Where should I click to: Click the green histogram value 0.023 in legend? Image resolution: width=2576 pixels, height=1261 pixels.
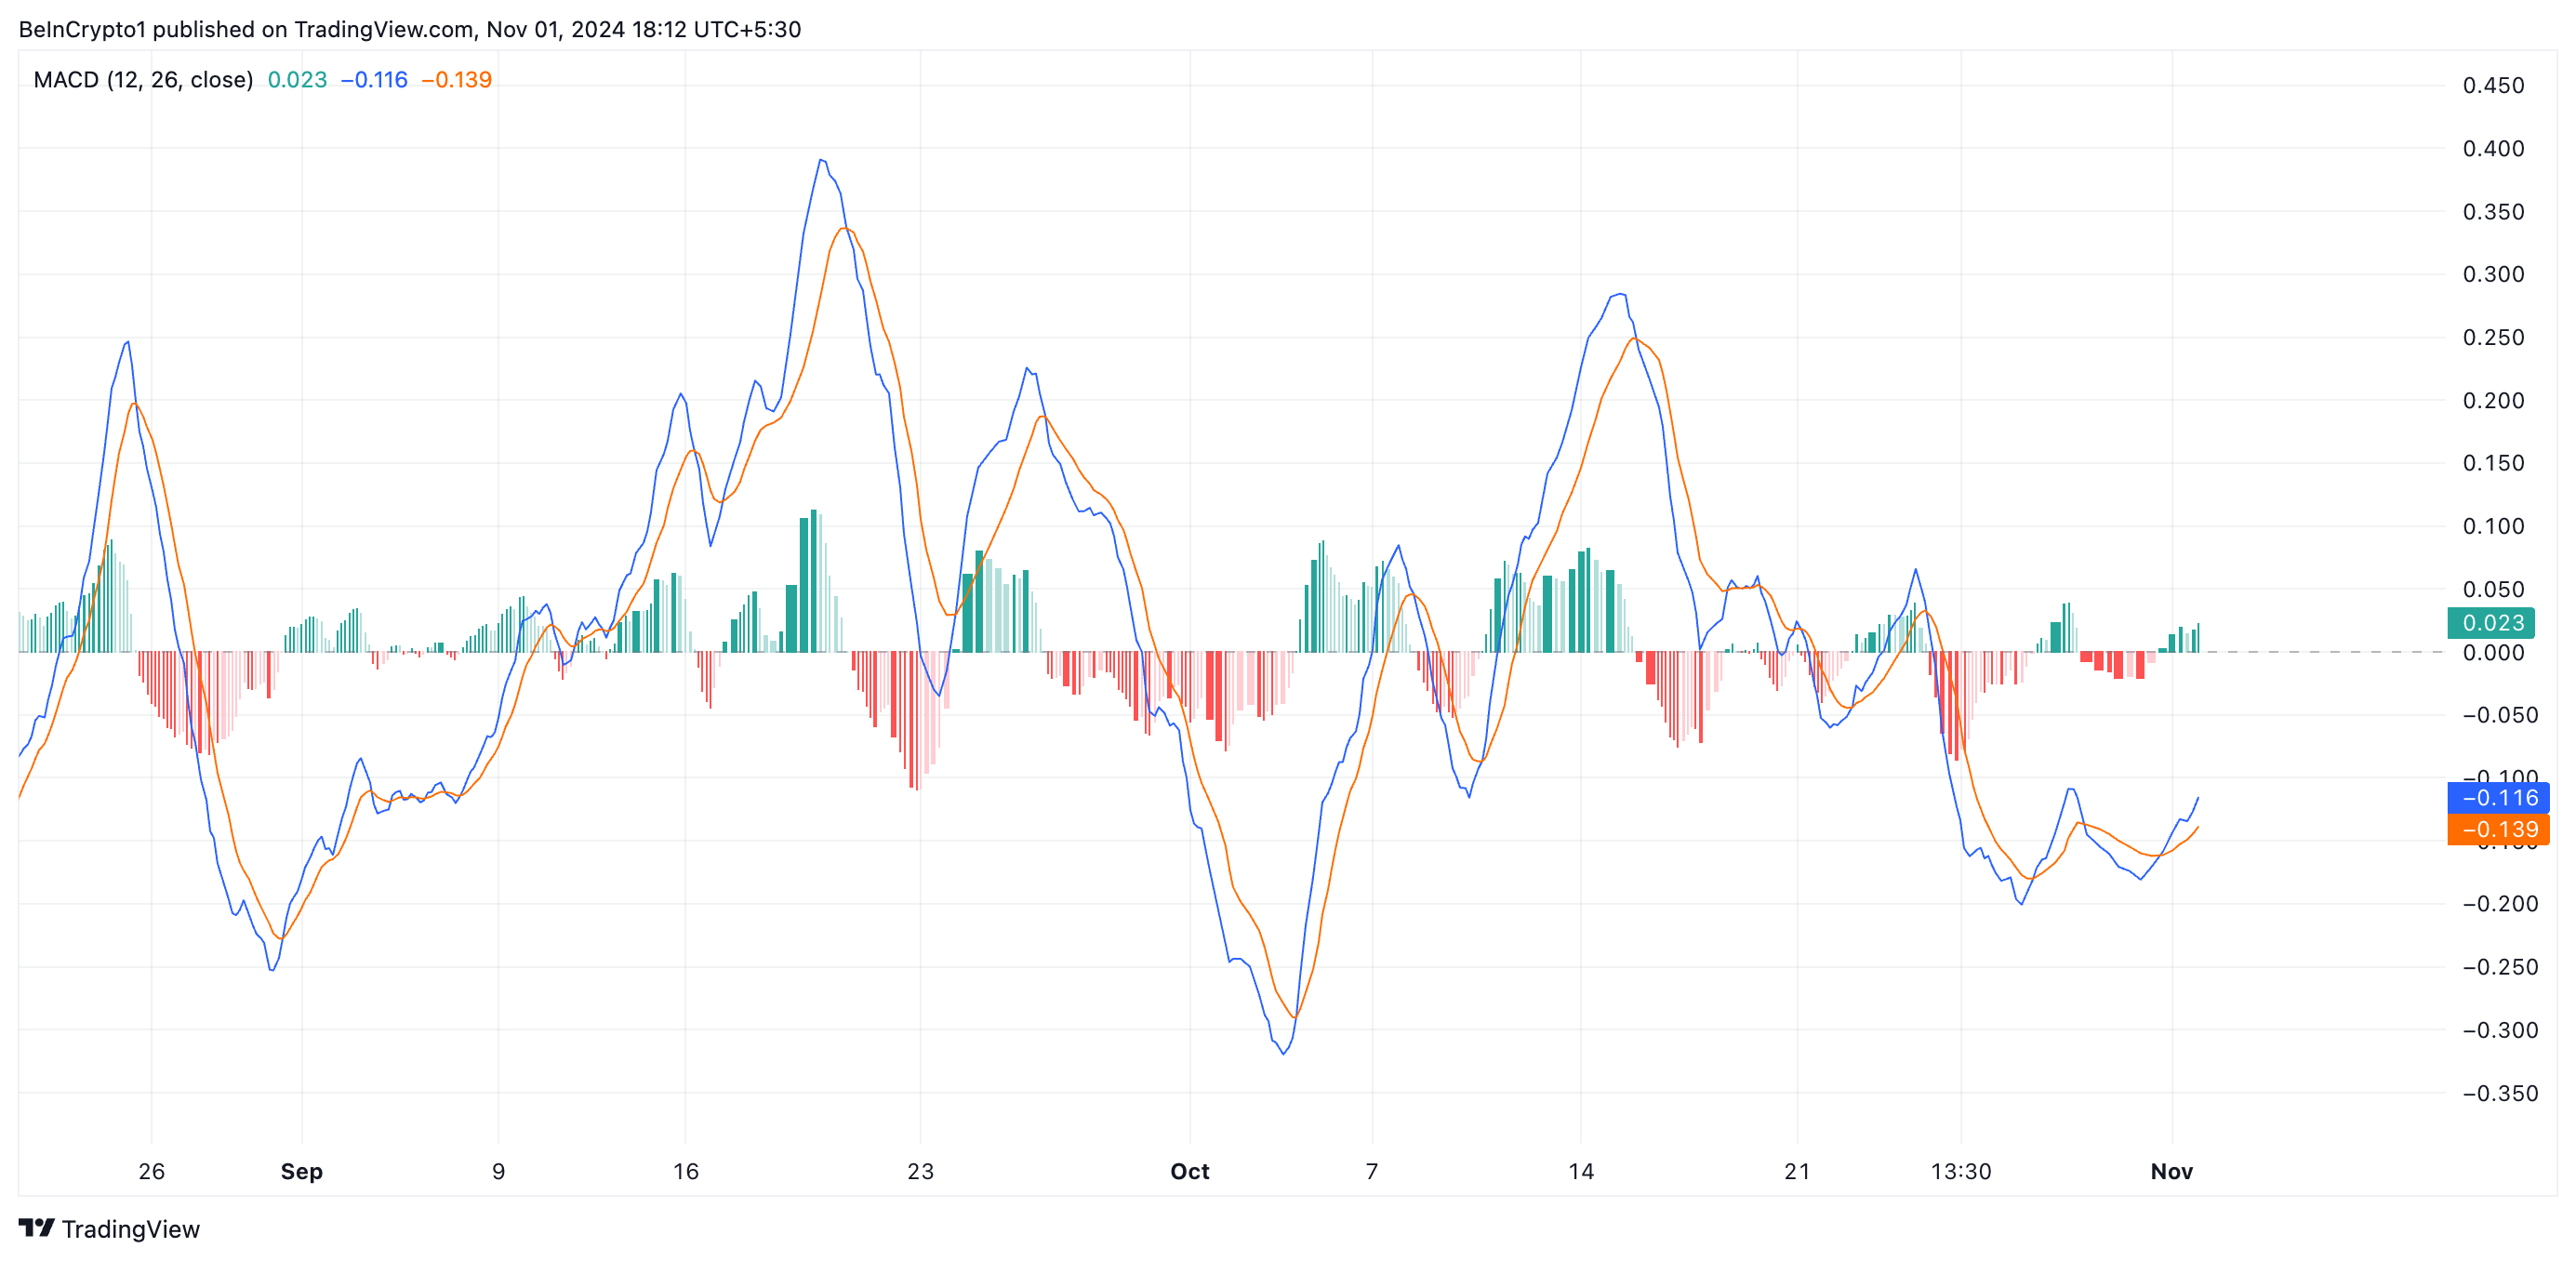pos(297,80)
